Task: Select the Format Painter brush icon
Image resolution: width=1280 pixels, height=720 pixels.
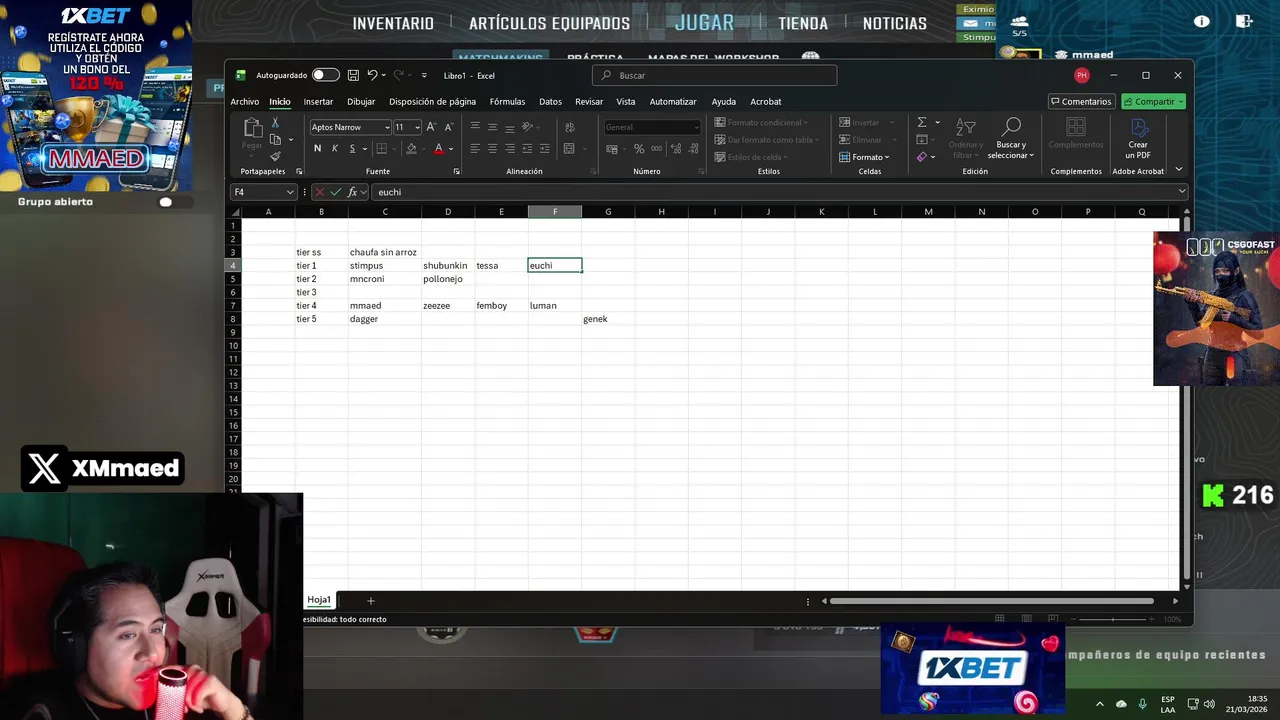Action: (x=275, y=156)
